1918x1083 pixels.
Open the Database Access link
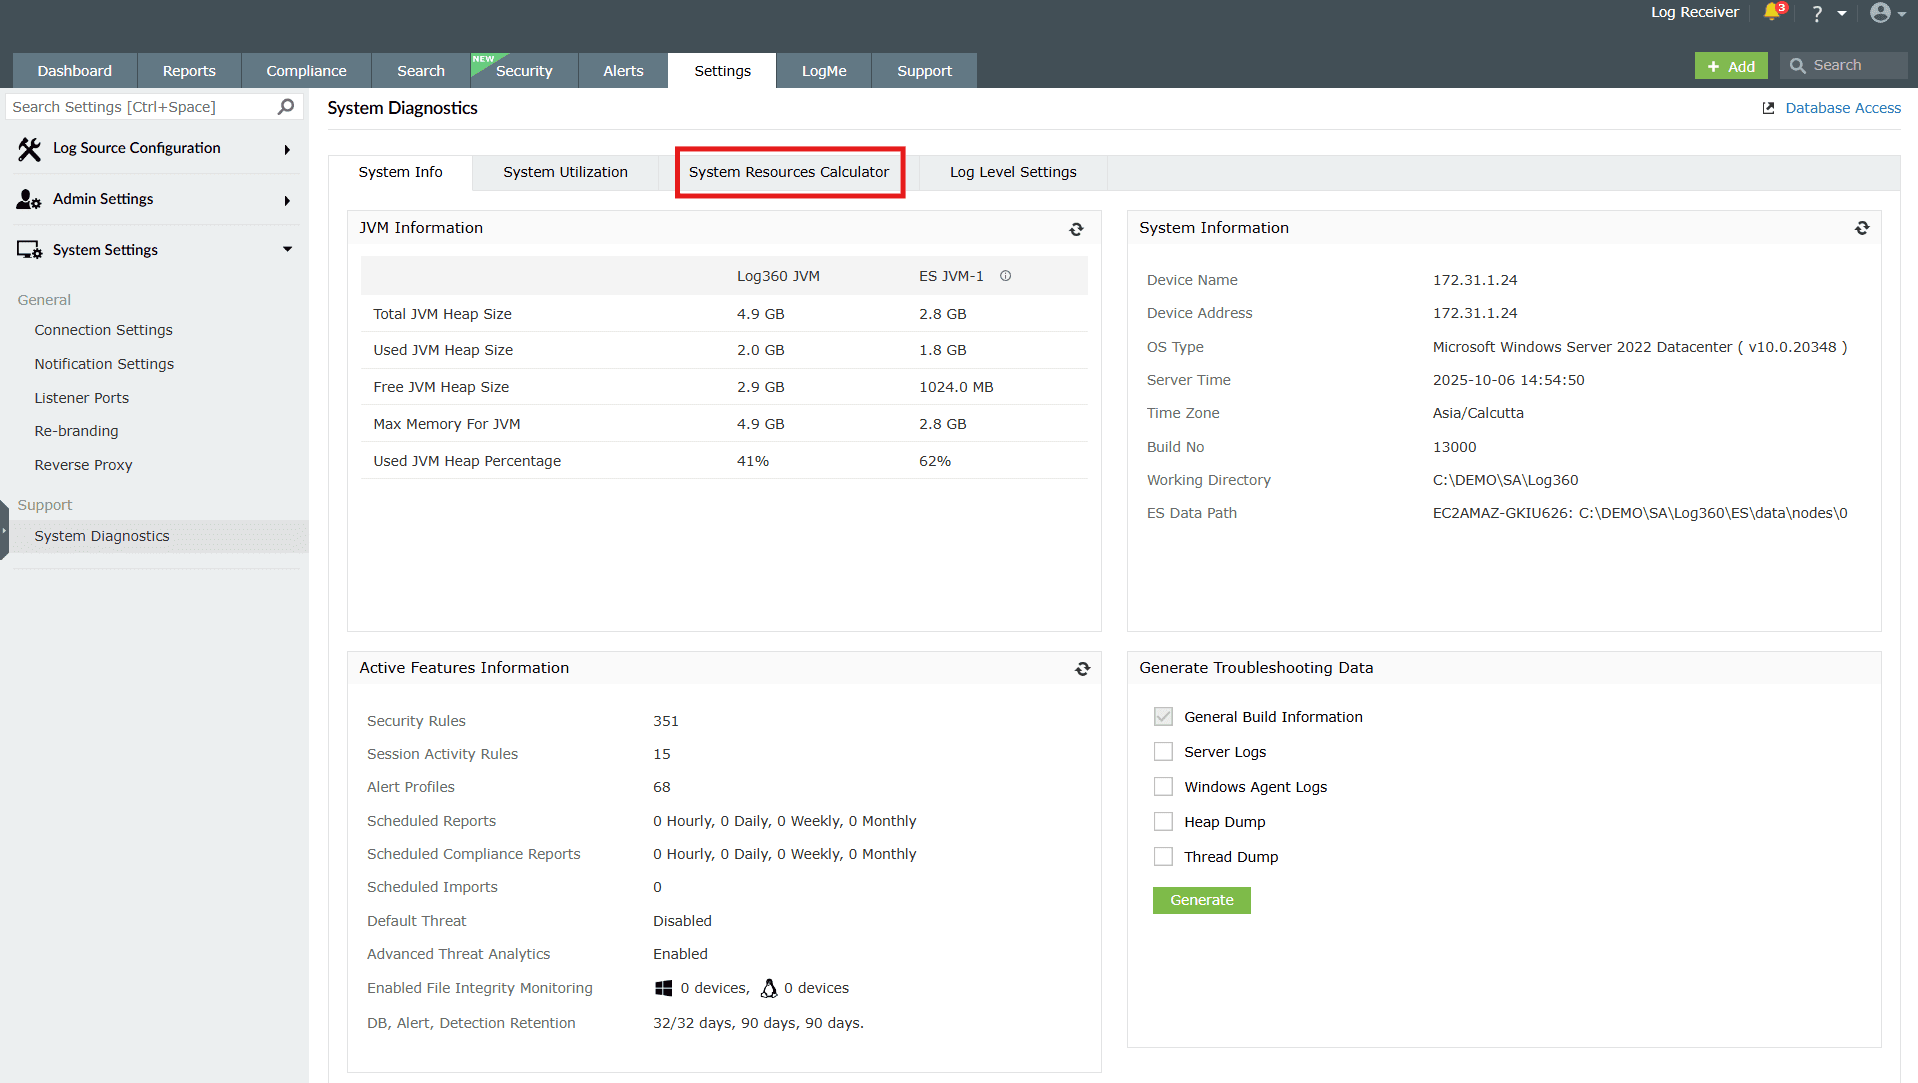(x=1843, y=108)
